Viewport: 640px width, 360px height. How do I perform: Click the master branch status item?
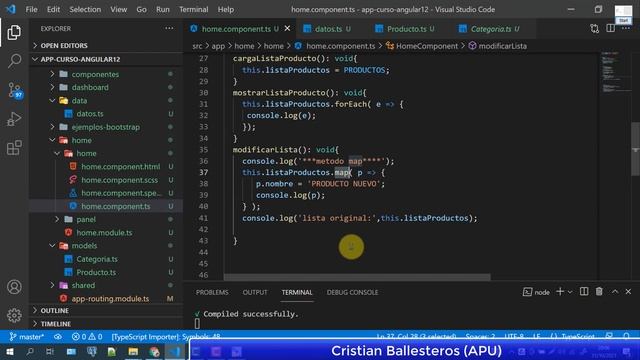[x=27, y=337]
